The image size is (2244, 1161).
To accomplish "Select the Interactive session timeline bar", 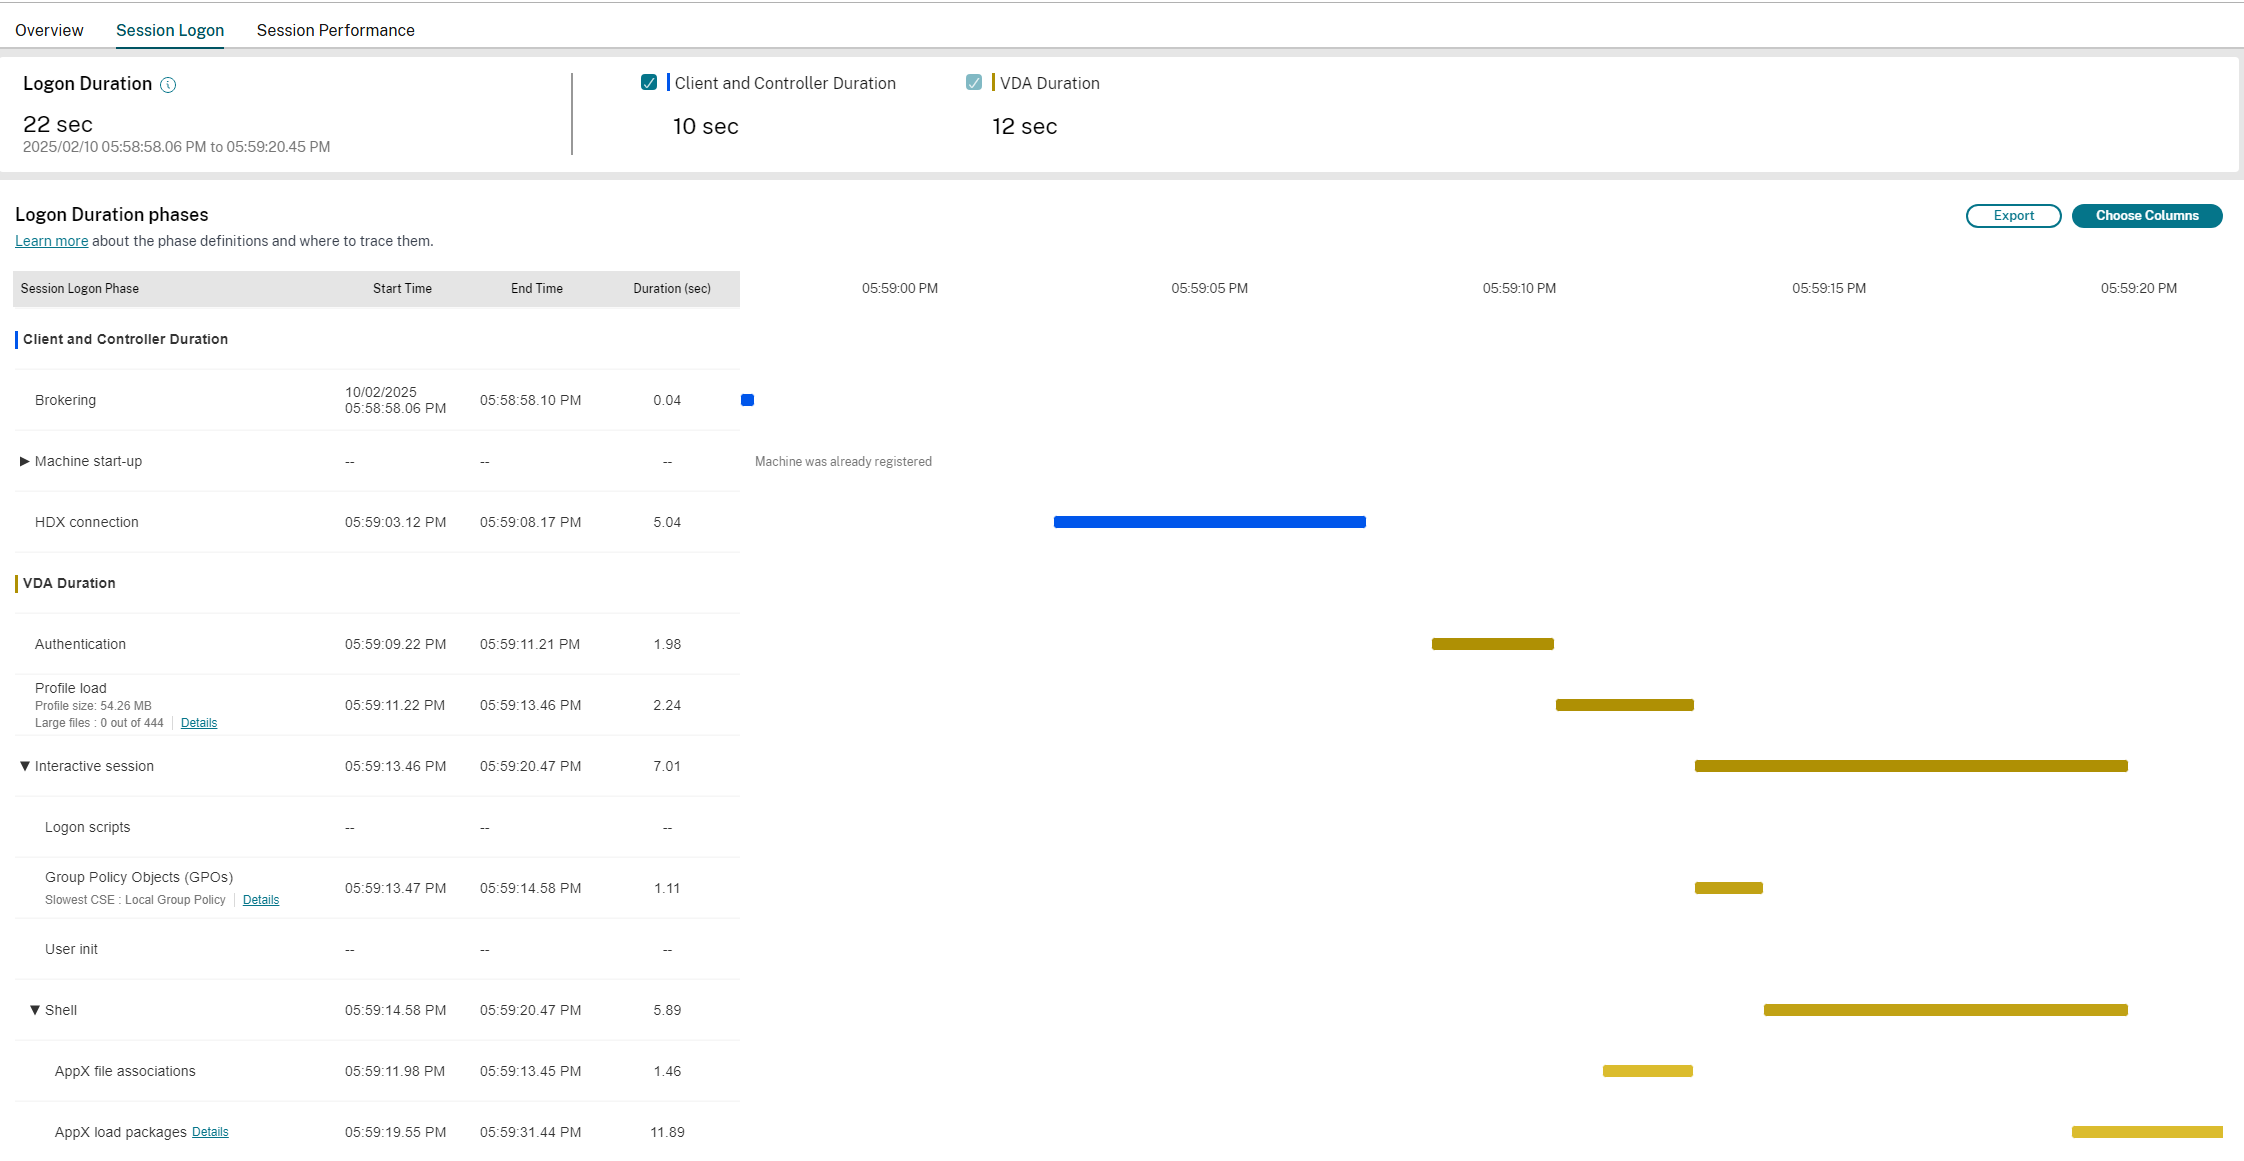I will [1910, 766].
